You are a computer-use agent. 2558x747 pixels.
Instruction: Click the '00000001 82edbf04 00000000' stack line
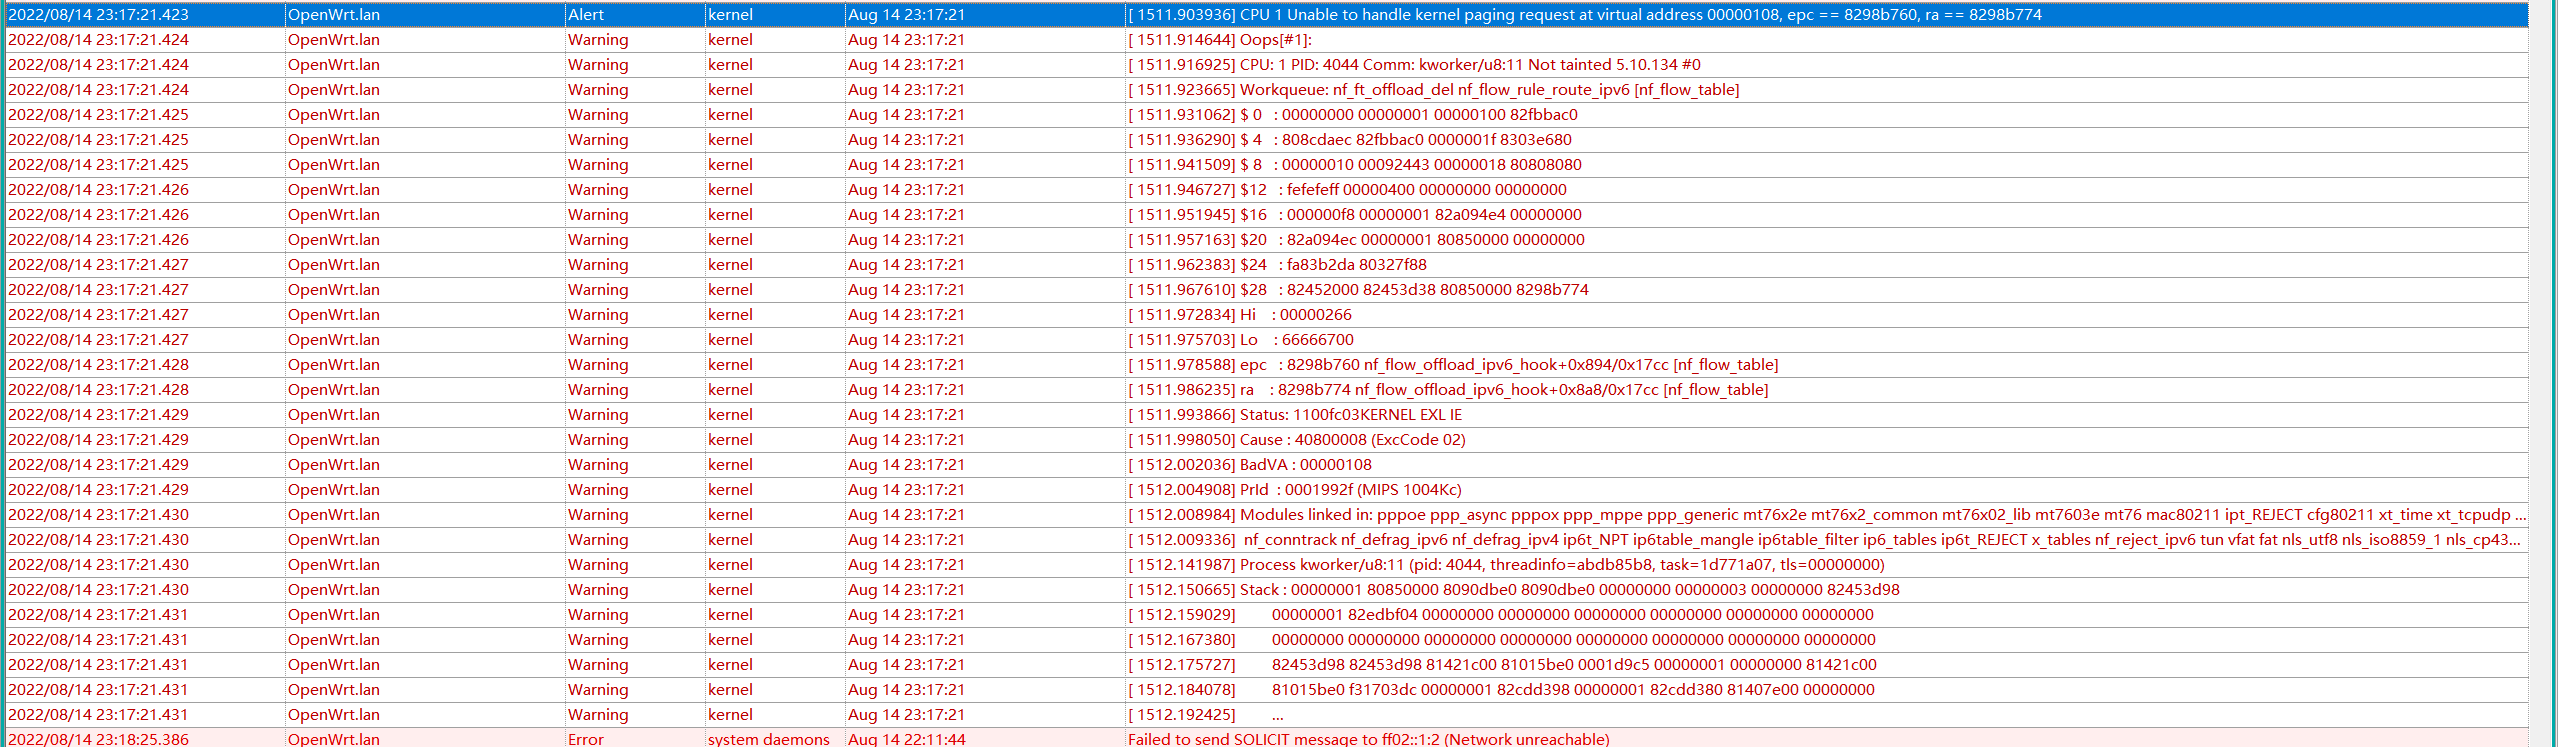[1501, 614]
